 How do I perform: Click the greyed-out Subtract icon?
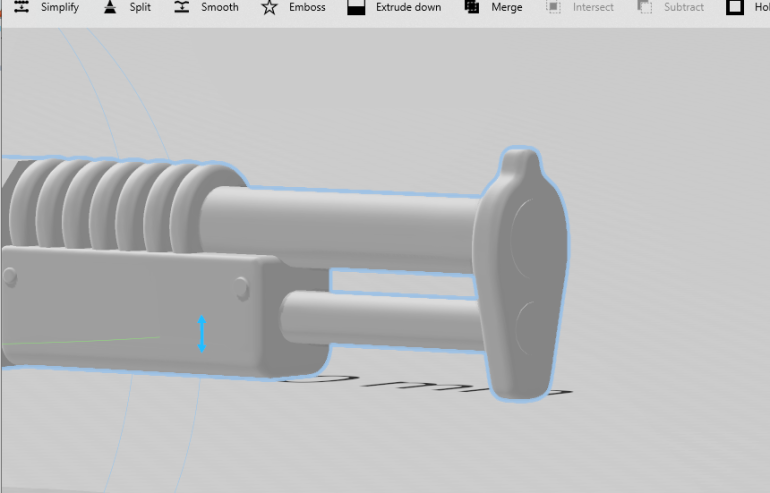(645, 7)
